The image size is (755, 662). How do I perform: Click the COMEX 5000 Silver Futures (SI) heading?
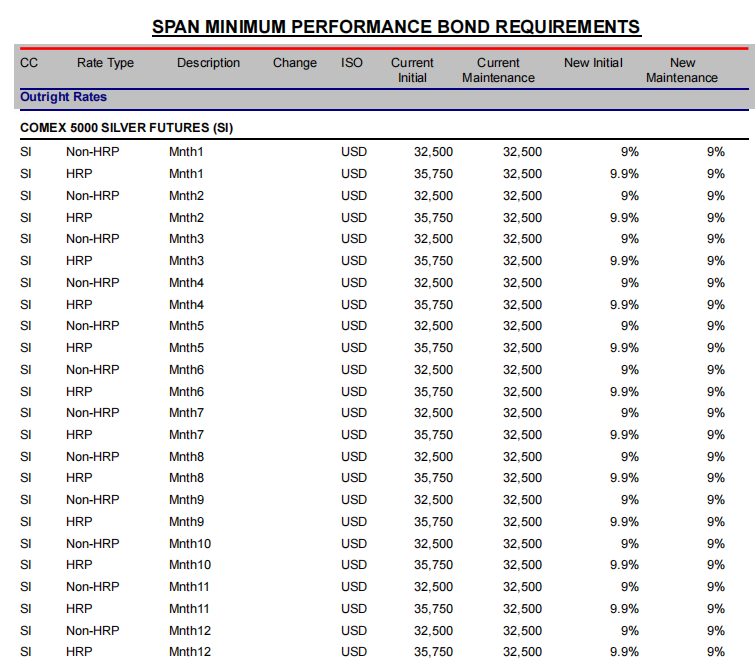(x=126, y=128)
